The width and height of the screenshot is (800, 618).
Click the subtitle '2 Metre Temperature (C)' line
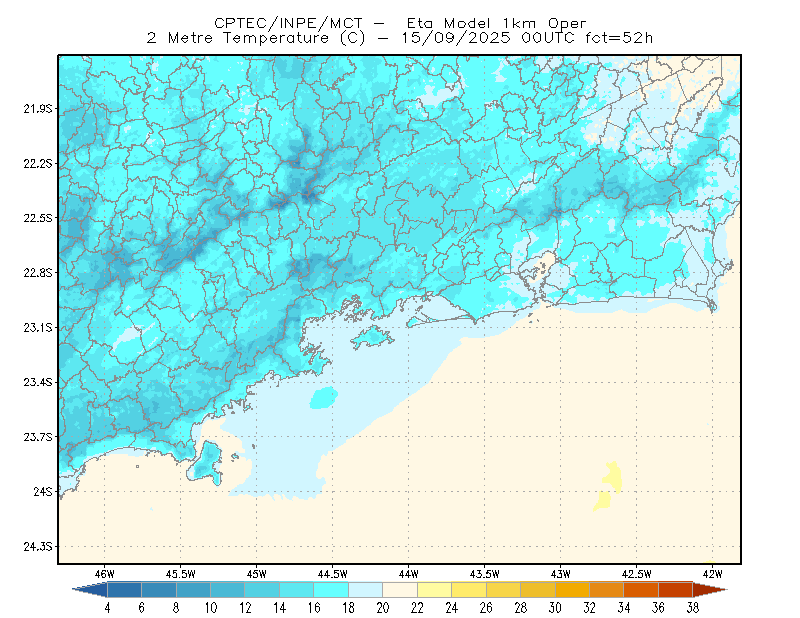[x=399, y=38]
